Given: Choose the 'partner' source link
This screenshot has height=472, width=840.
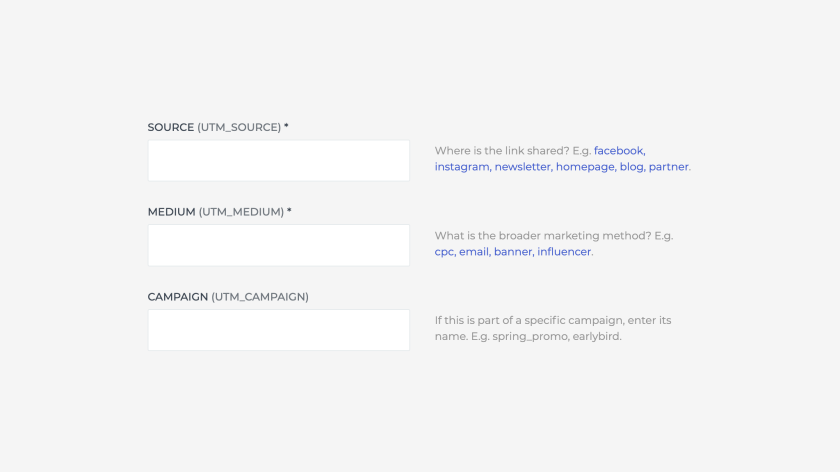Looking at the screenshot, I should pos(668,167).
